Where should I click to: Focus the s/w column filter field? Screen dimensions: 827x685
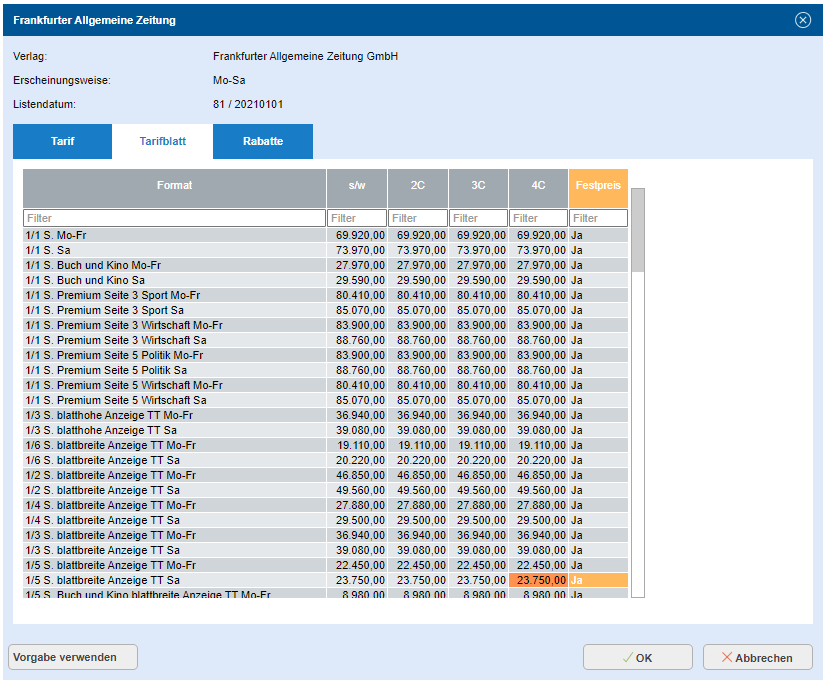tap(356, 218)
